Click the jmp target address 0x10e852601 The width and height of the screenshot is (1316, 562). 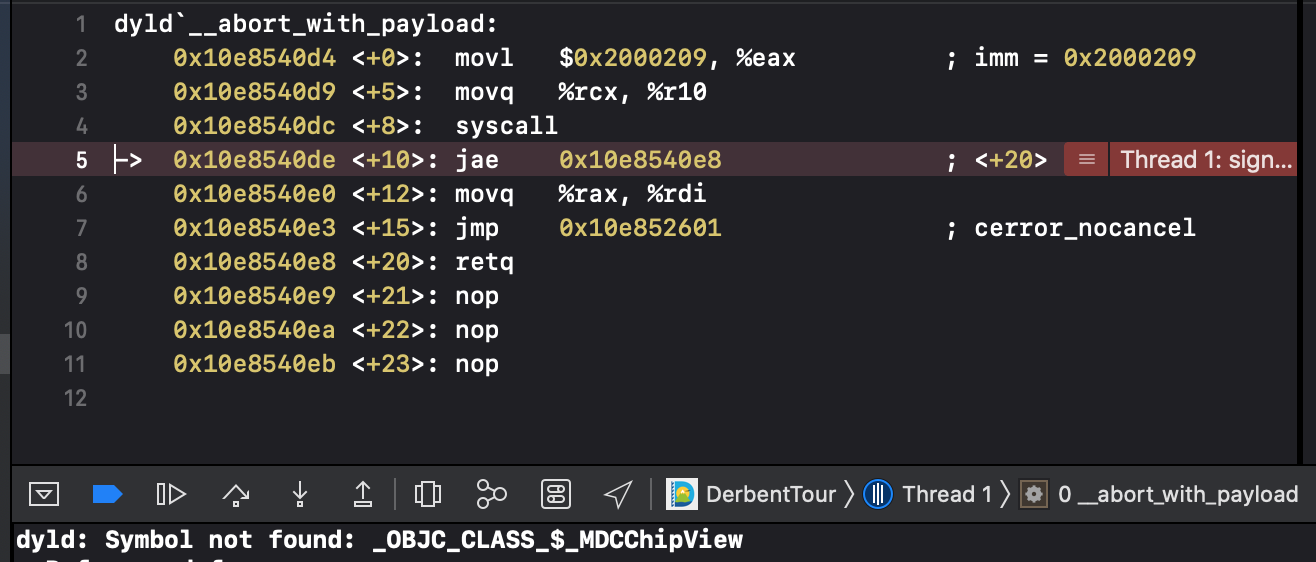pos(640,228)
